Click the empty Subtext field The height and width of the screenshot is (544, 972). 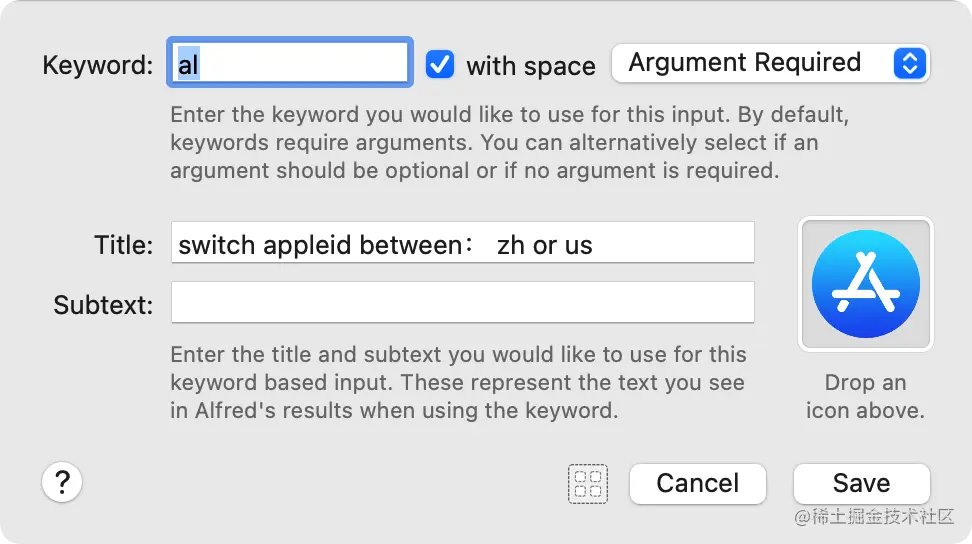point(462,302)
